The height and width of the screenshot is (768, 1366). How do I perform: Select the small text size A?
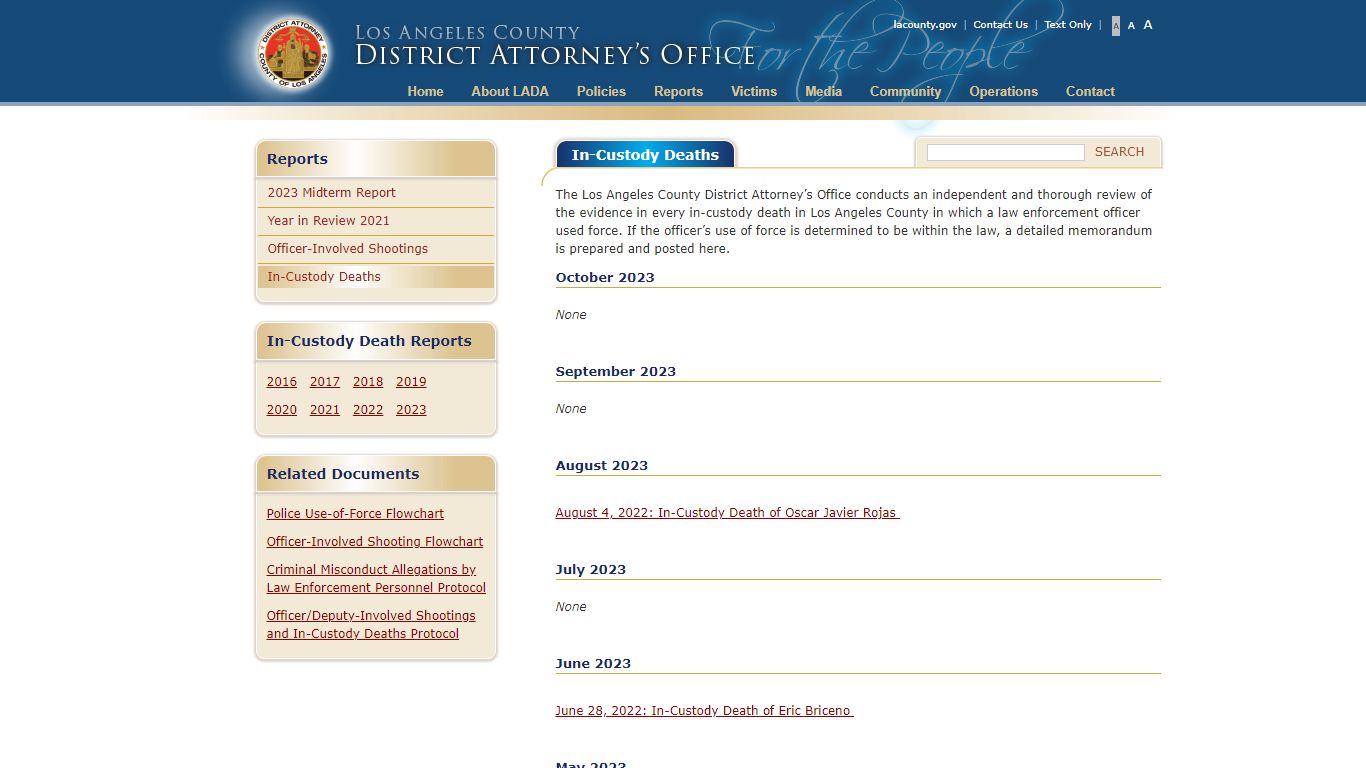click(x=1116, y=26)
